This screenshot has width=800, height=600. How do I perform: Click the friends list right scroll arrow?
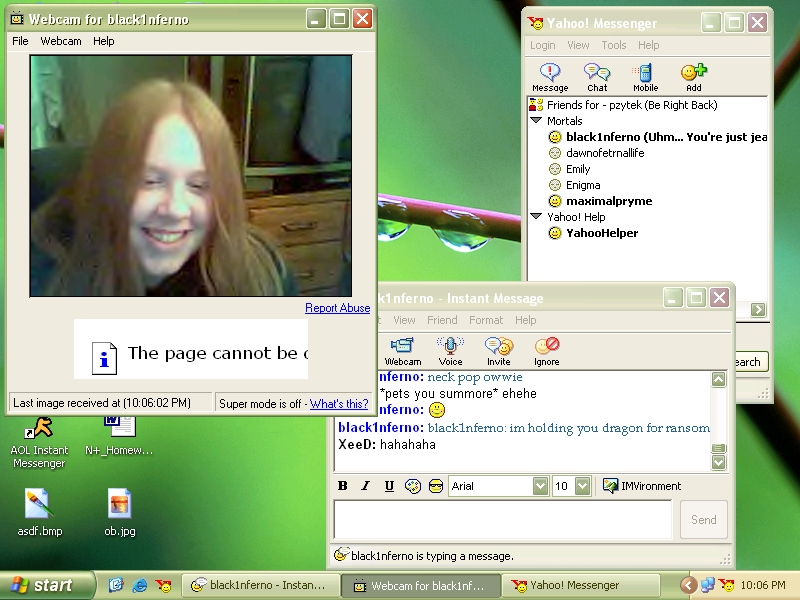[x=758, y=309]
